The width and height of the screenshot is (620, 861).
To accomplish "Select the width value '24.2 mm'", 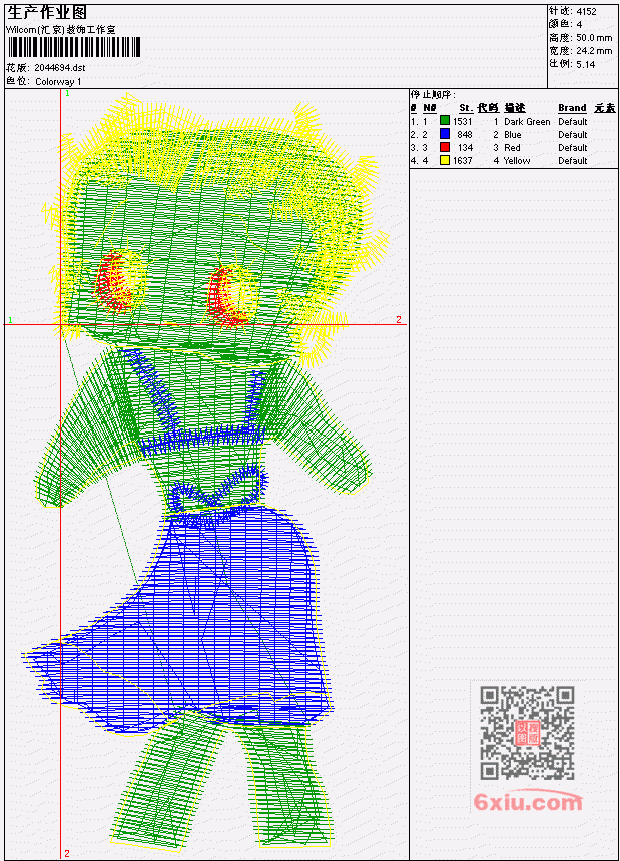I will [x=594, y=51].
